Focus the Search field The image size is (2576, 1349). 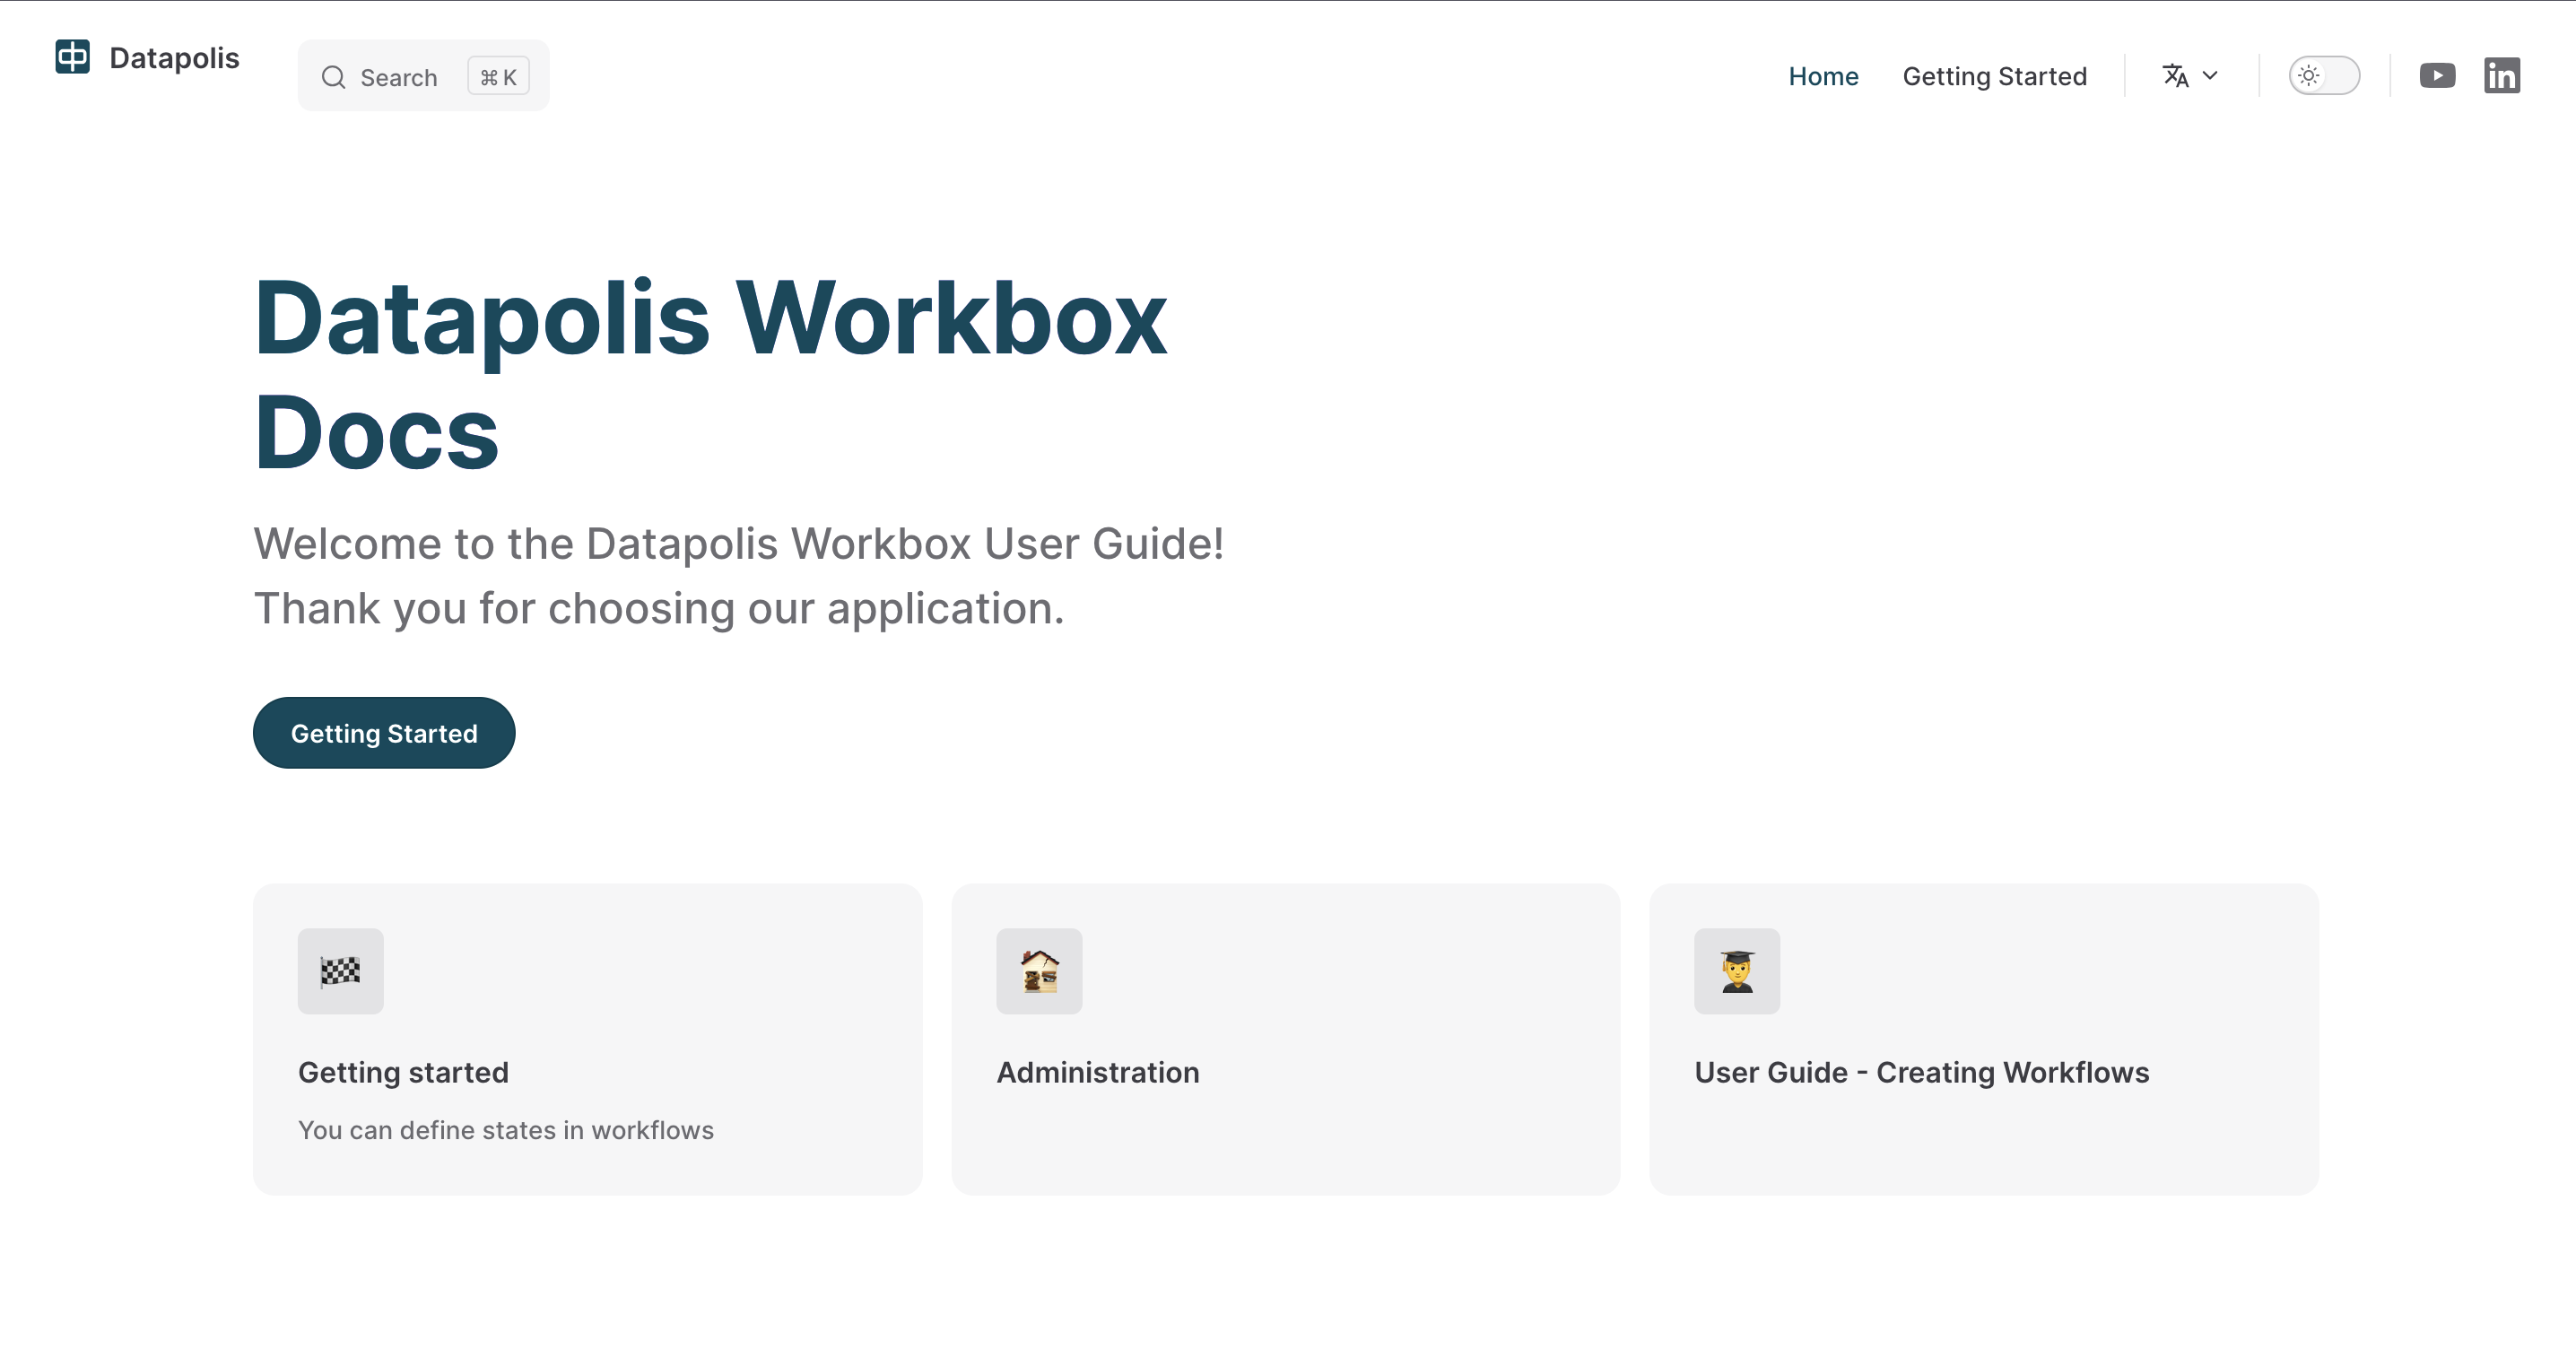click(x=398, y=77)
